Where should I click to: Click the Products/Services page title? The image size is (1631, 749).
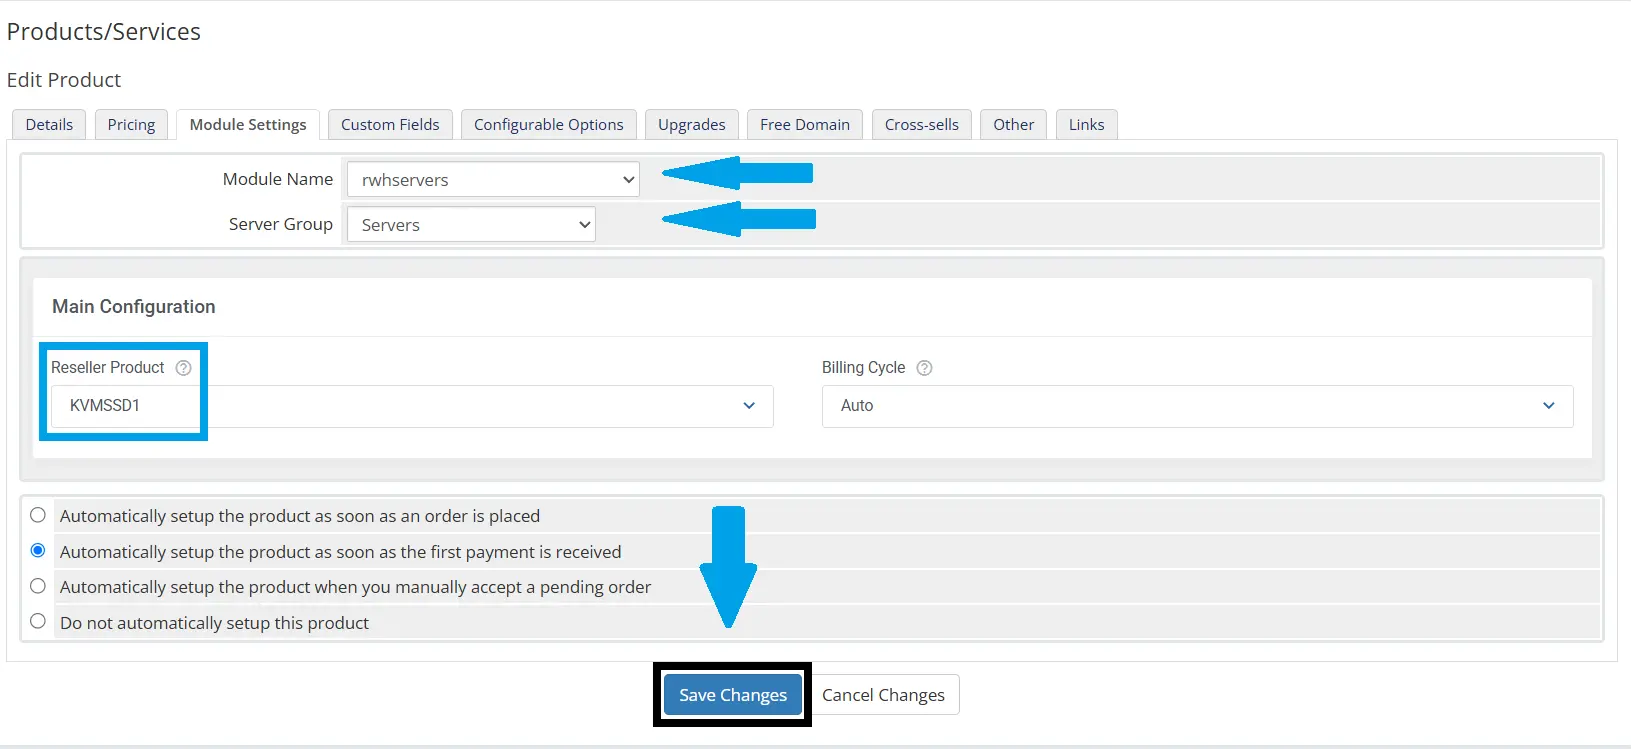point(104,32)
